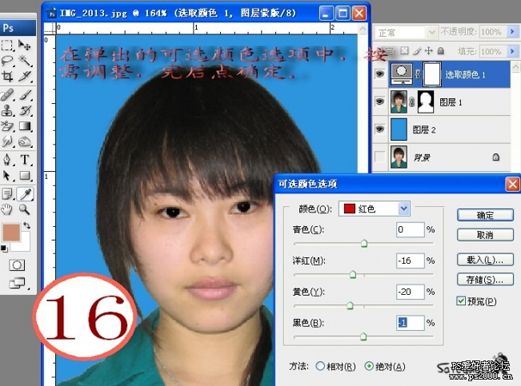The width and height of the screenshot is (521, 386).
Task: Select the Zoom magnifier tool
Action: click(x=24, y=209)
